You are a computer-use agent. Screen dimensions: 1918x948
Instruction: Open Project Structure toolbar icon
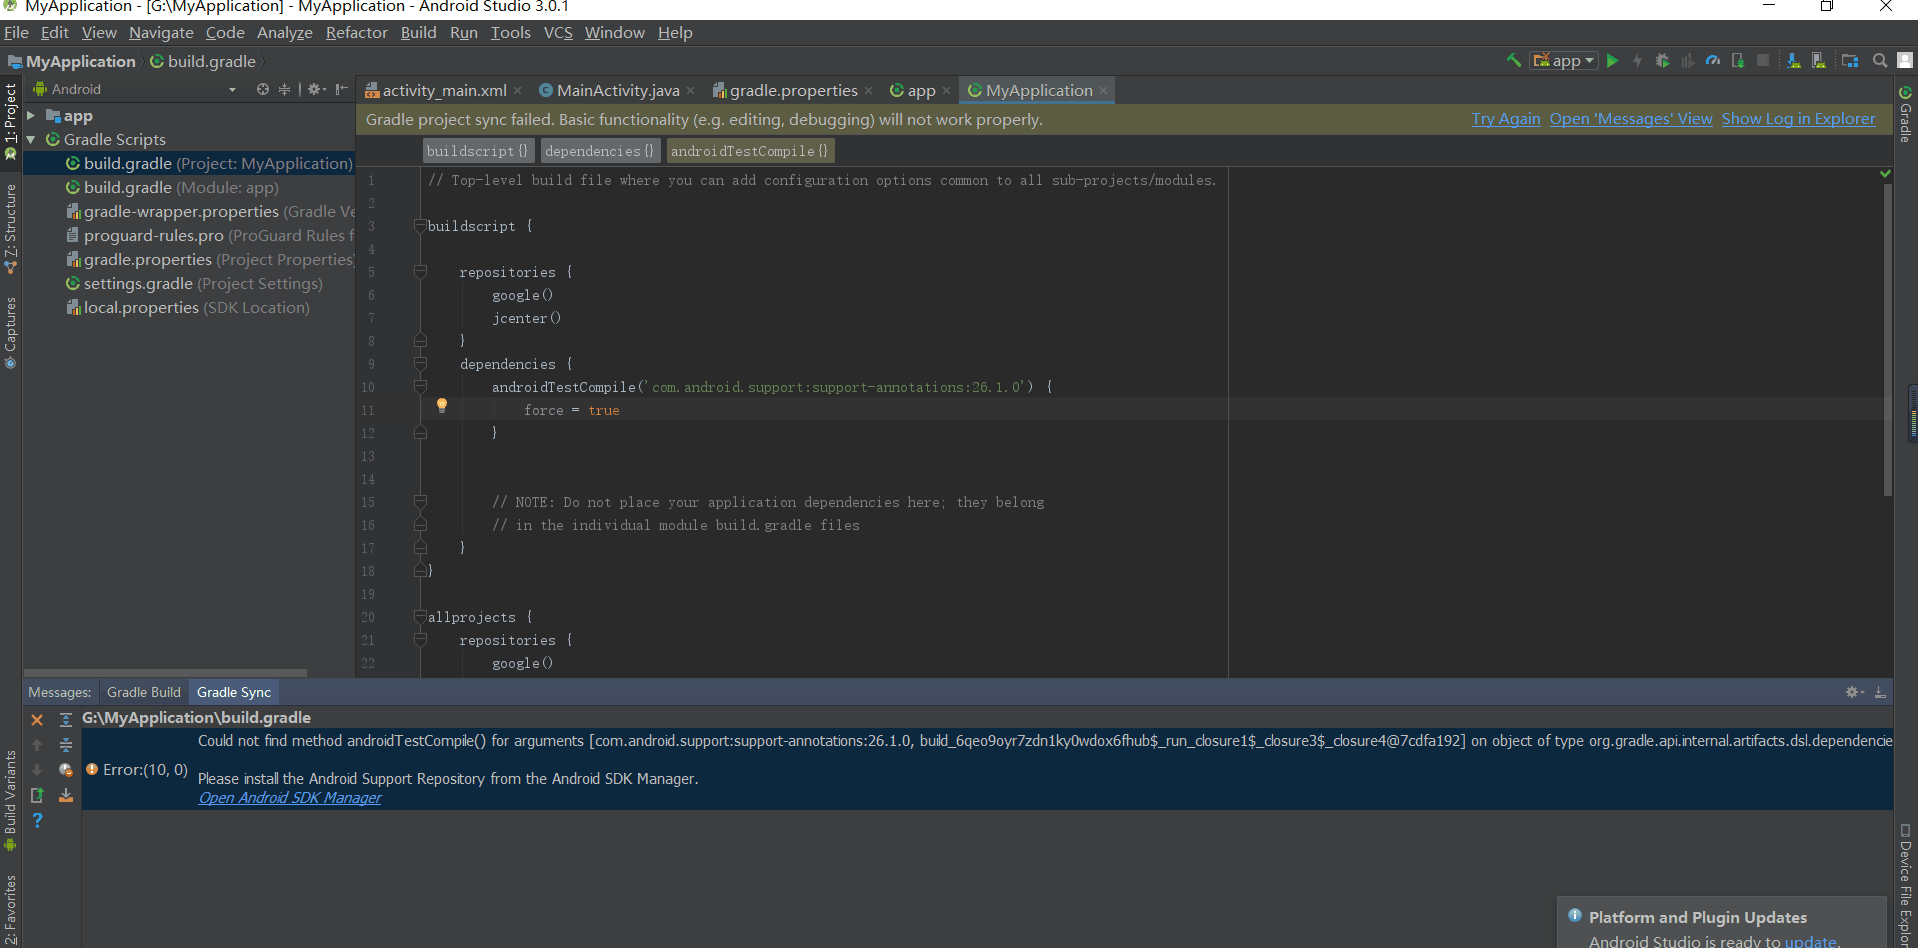click(1850, 61)
